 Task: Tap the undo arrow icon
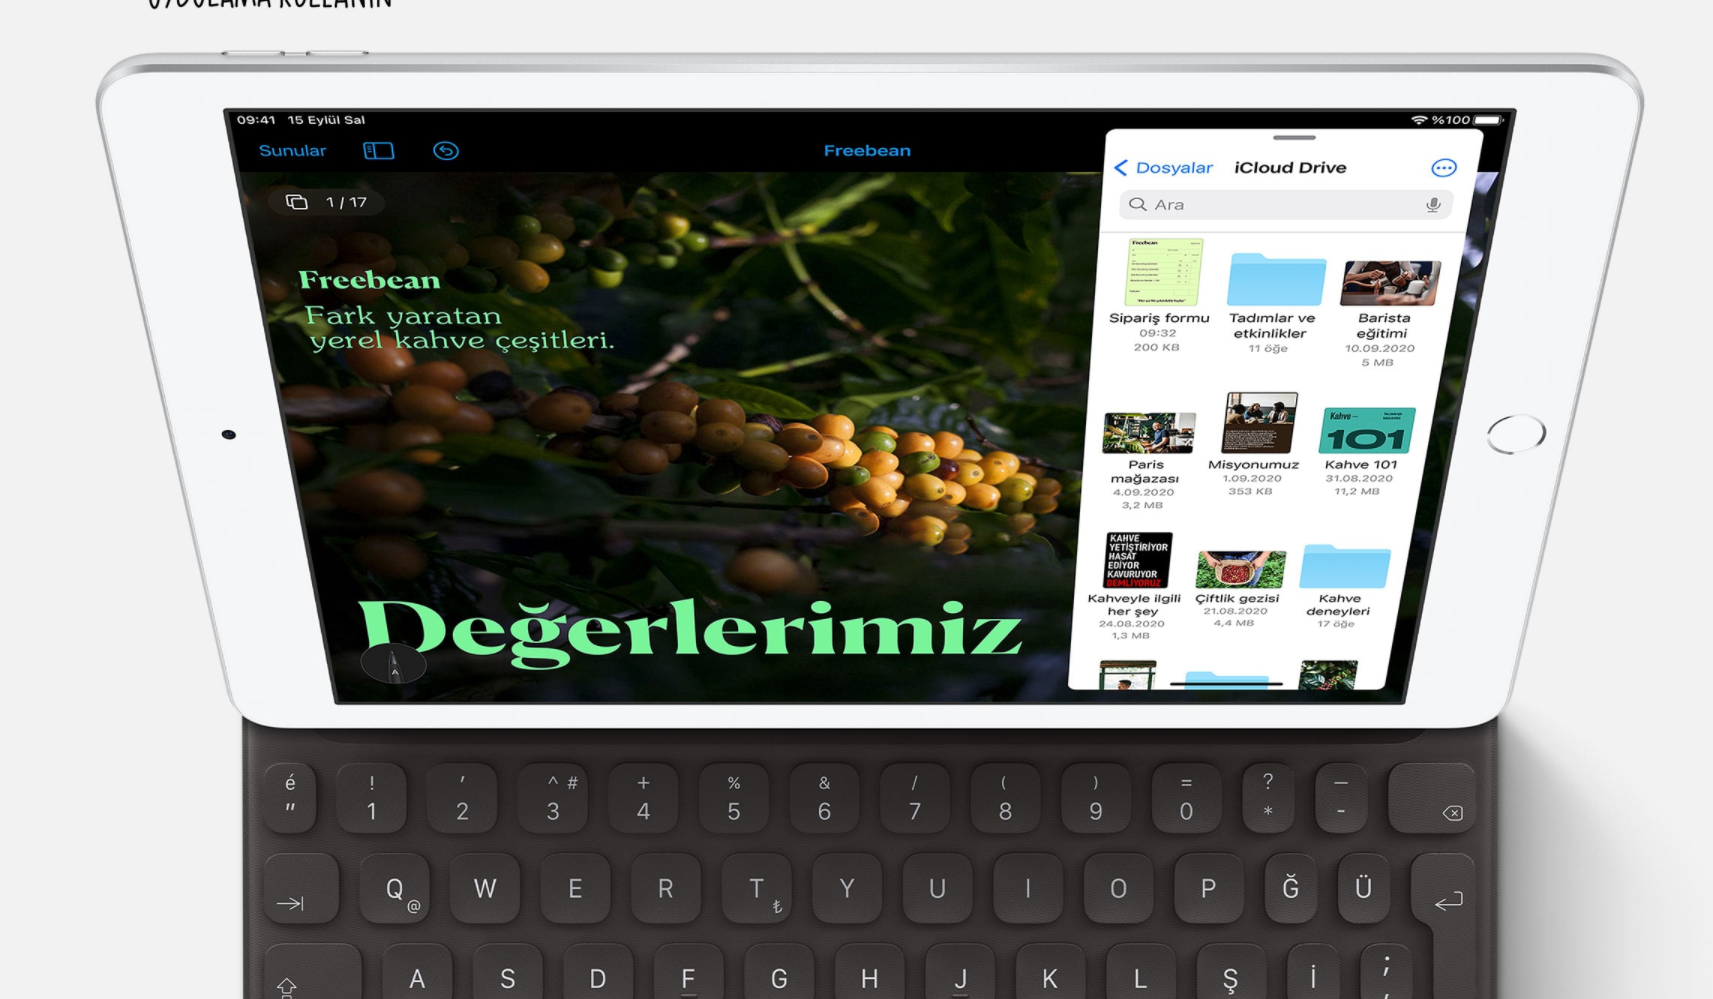pyautogui.click(x=446, y=151)
